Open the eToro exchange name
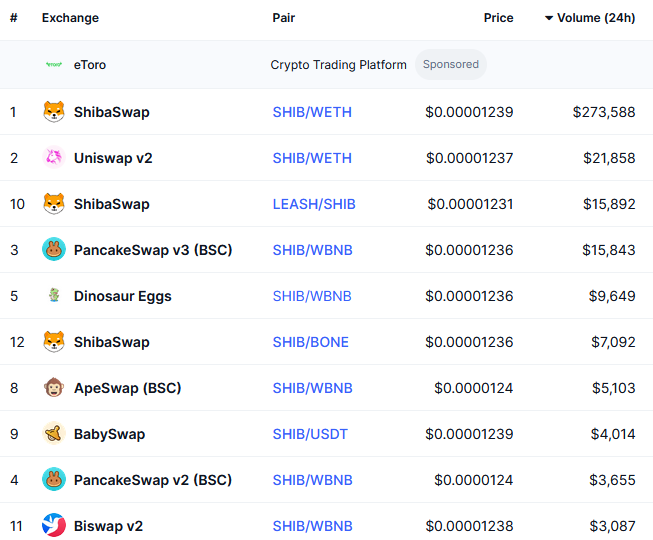653x540 pixels. click(90, 65)
